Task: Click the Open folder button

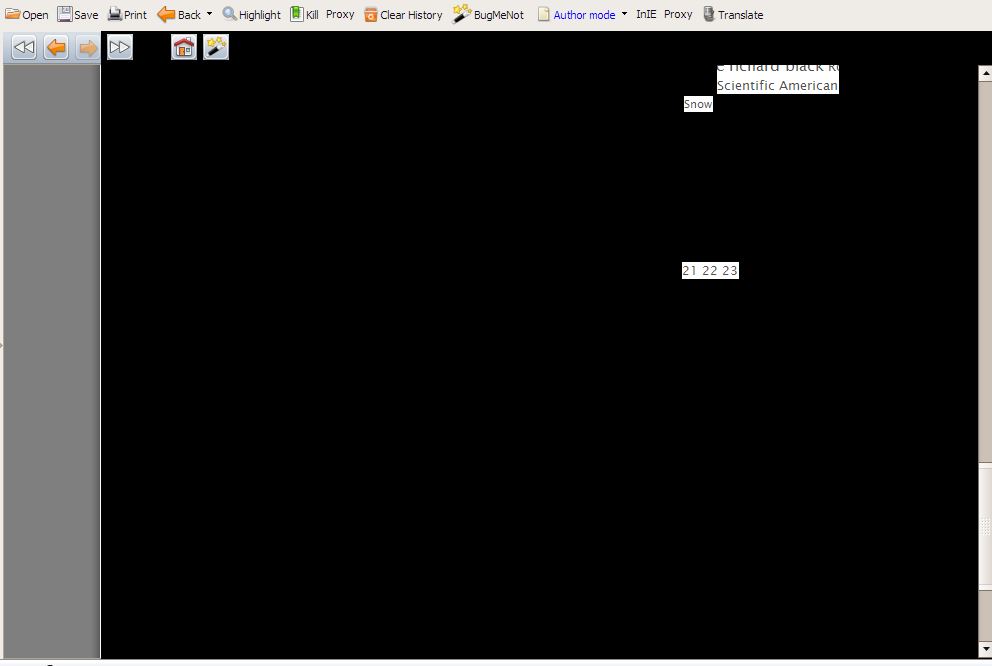Action: (x=27, y=15)
